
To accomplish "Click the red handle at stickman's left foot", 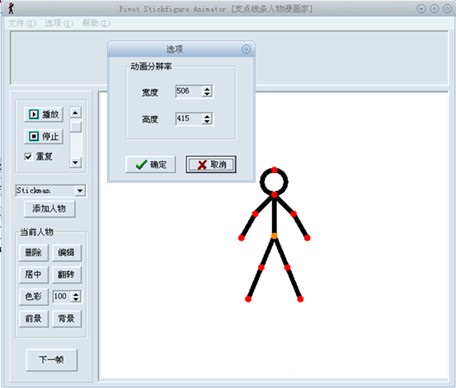I will point(248,299).
